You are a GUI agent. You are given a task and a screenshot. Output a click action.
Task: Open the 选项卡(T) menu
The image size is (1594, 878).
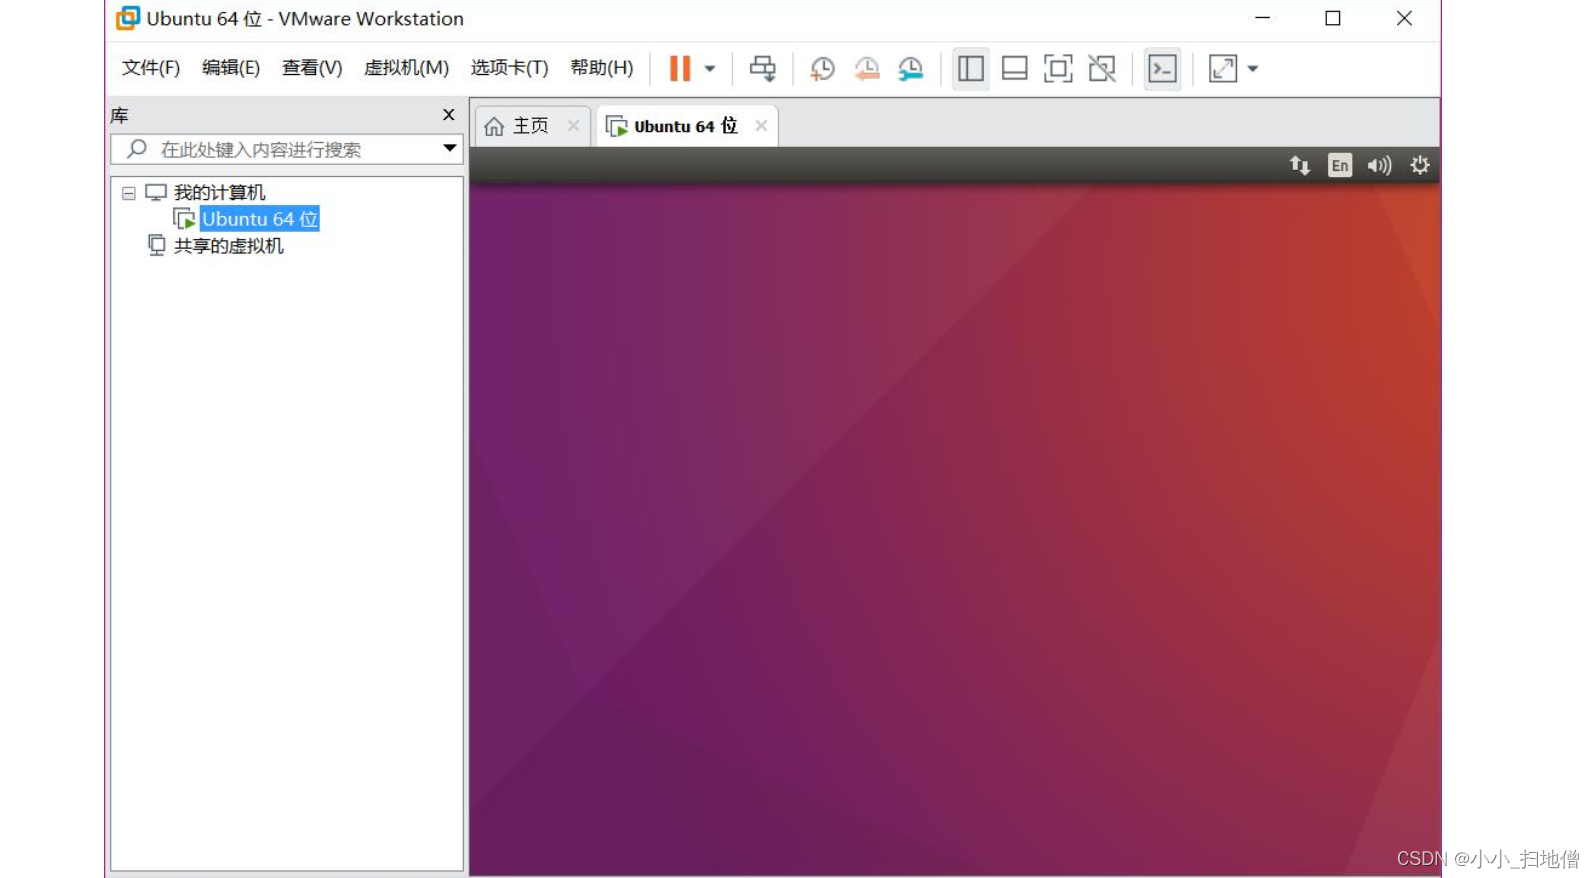coord(510,68)
